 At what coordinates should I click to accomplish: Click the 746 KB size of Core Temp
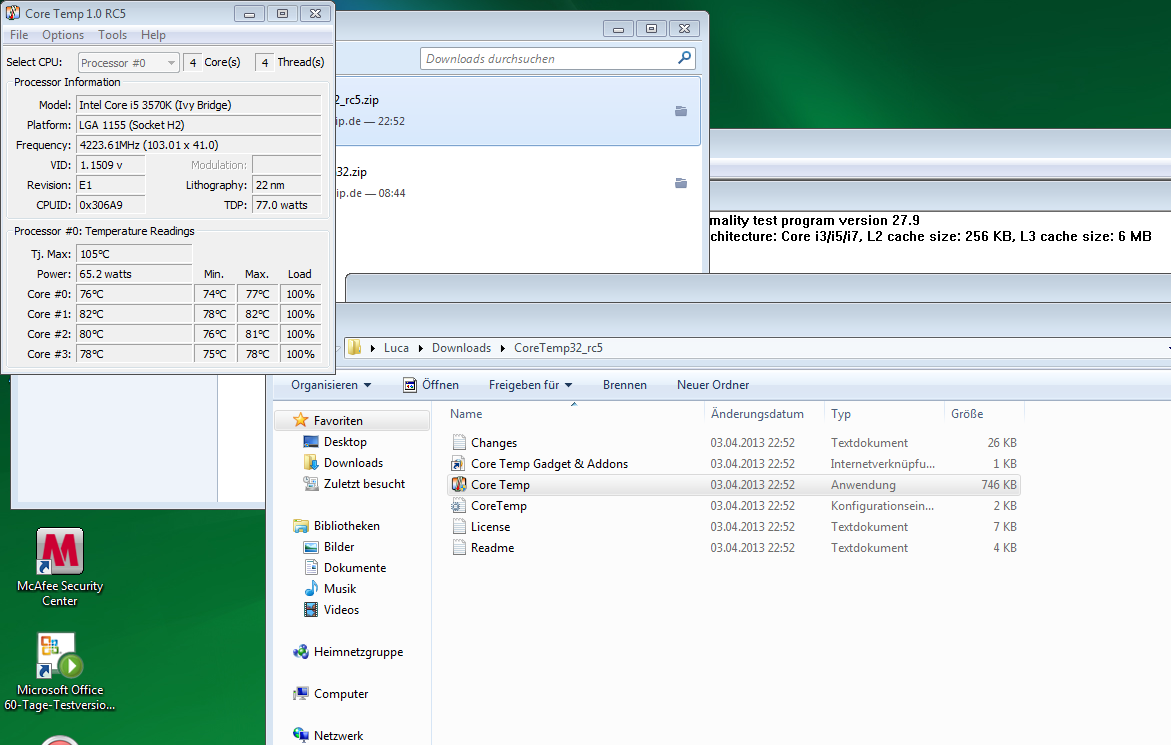tap(998, 484)
